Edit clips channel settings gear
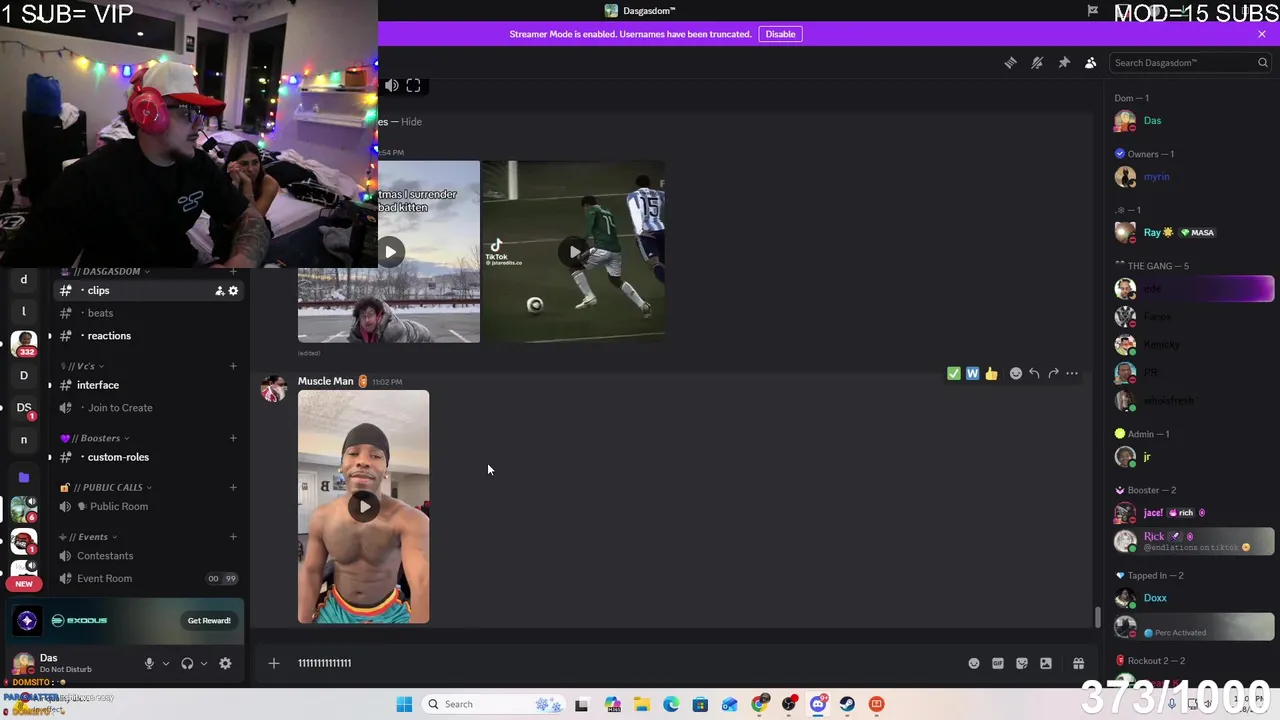This screenshot has height=720, width=1280. 234,291
